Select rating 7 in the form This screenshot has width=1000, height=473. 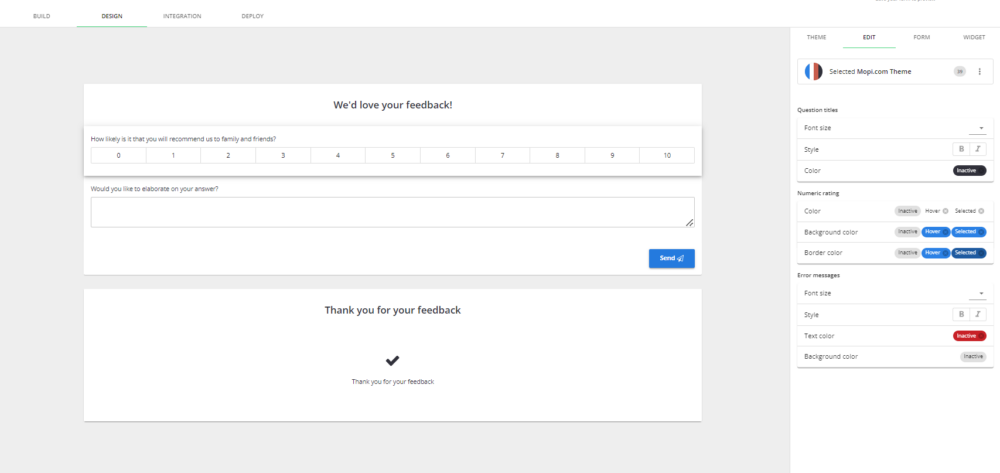click(x=503, y=156)
